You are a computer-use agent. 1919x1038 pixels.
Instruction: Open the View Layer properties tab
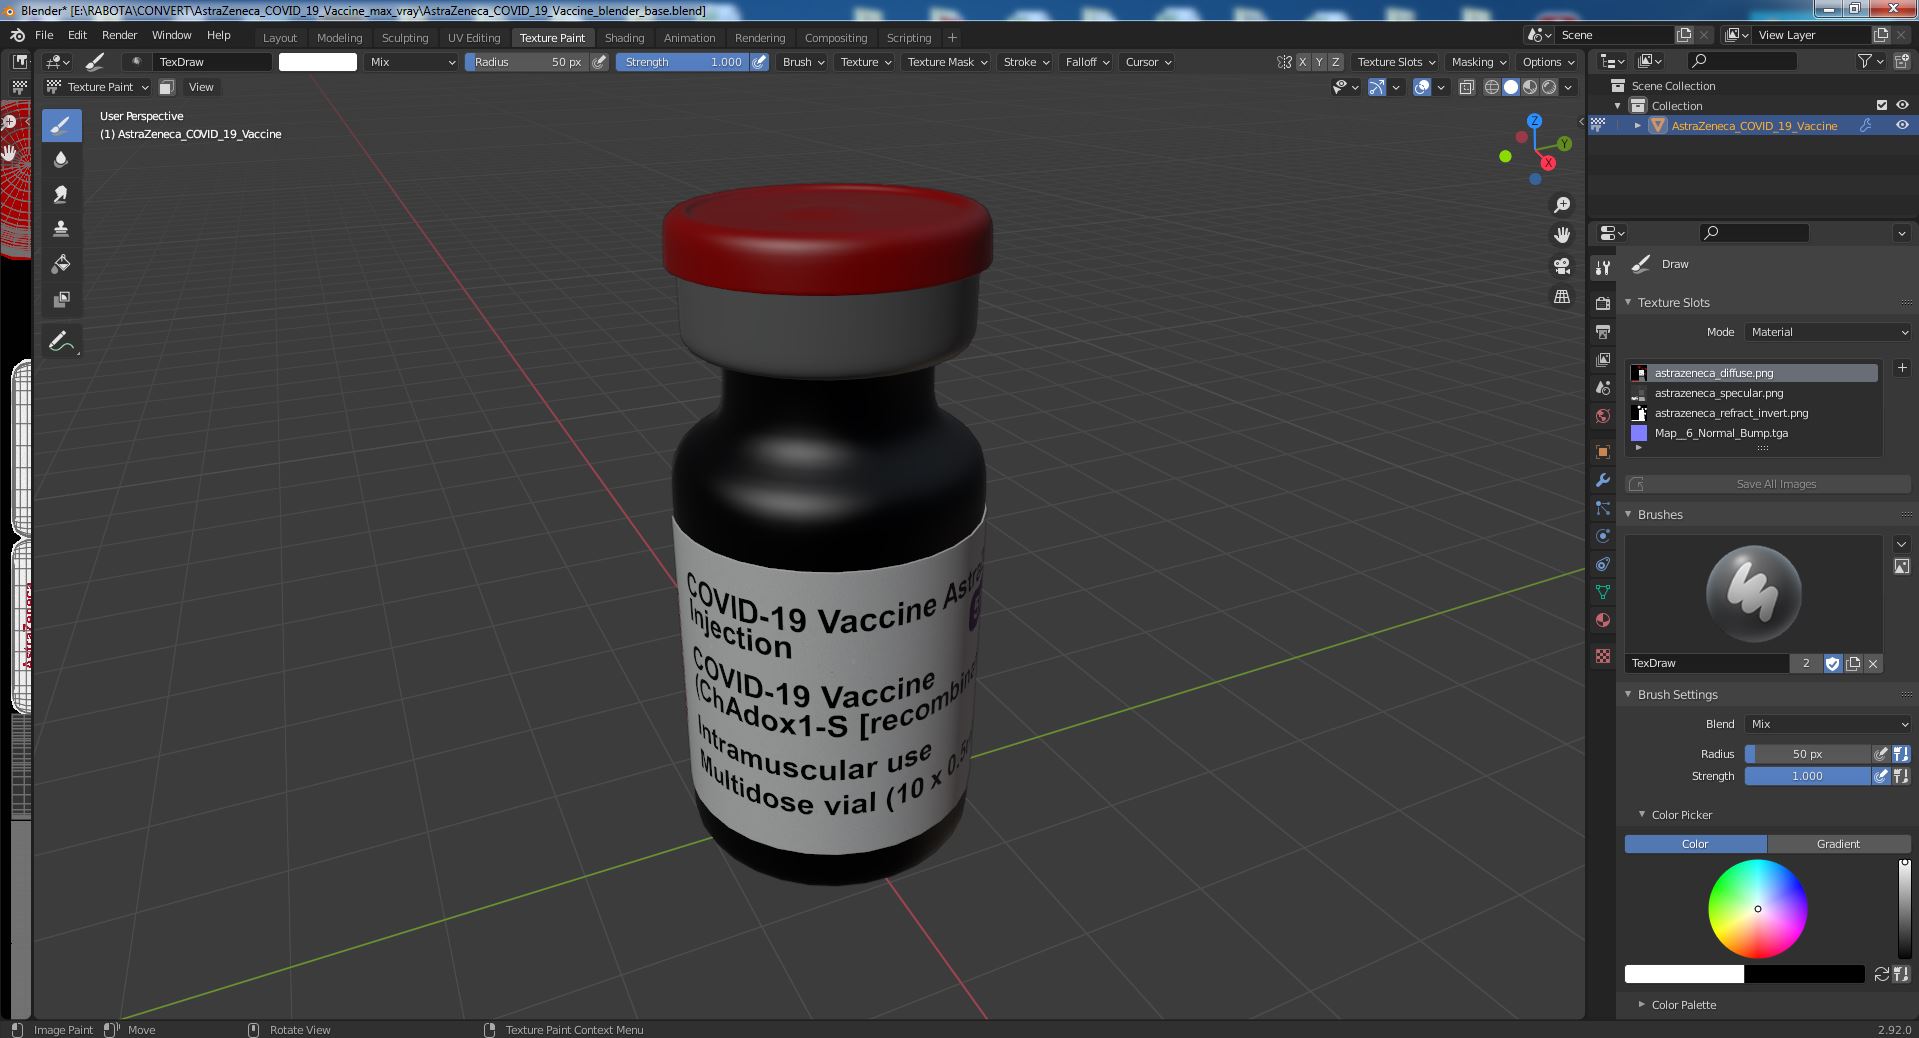click(x=1603, y=359)
